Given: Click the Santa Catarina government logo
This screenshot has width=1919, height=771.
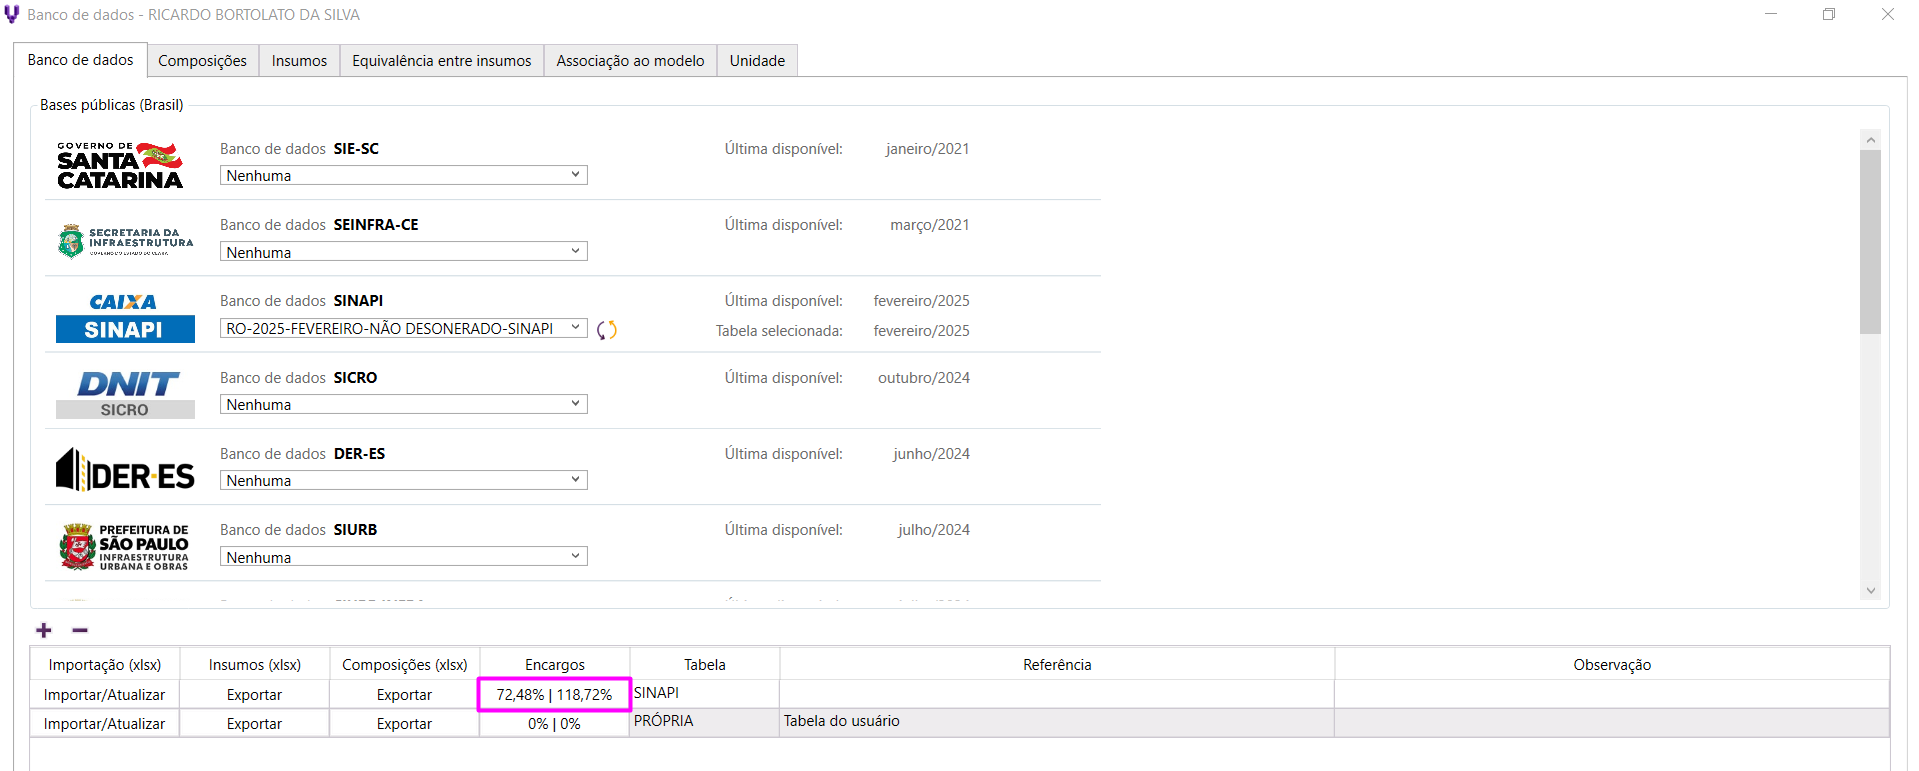Looking at the screenshot, I should pos(120,166).
